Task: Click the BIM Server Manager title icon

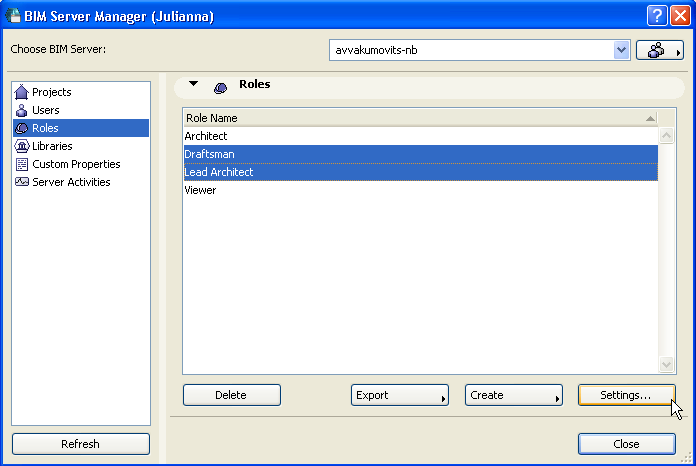Action: click(13, 15)
